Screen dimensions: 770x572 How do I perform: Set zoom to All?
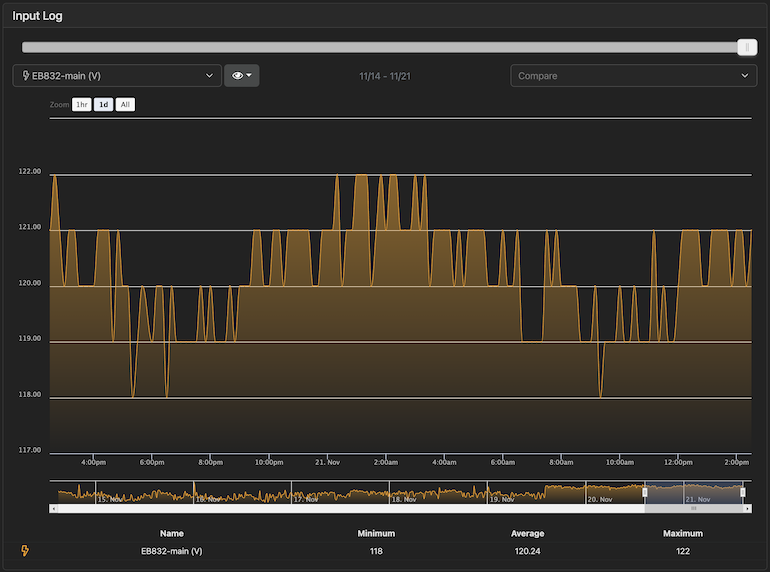click(125, 105)
